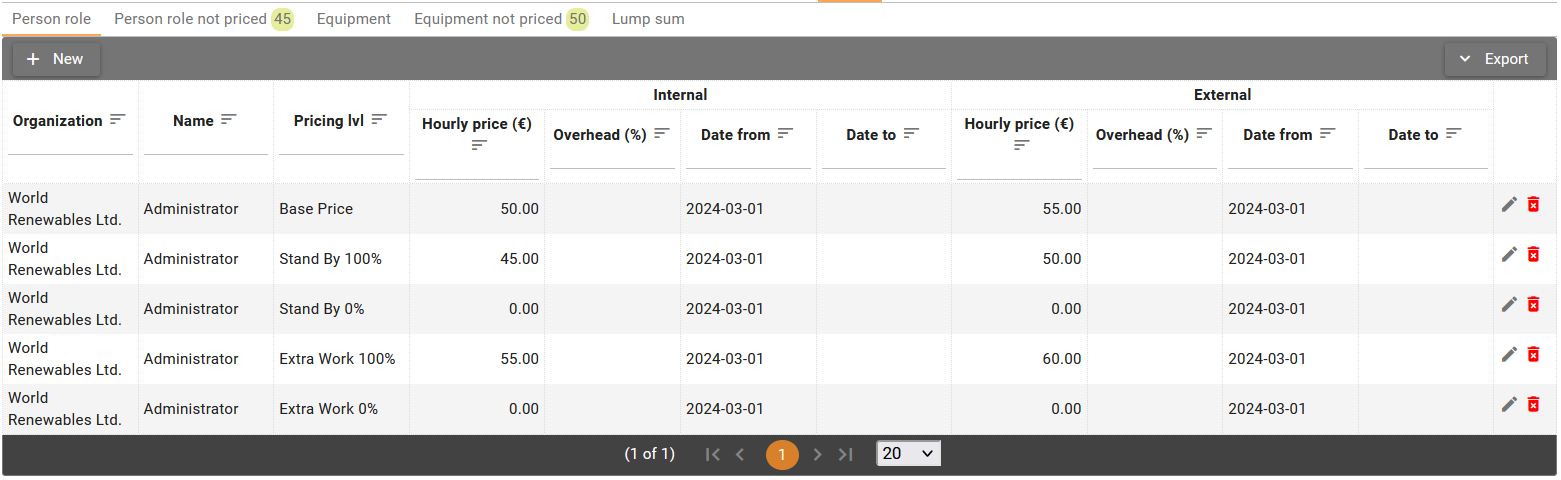Open the Export dropdown
This screenshot has width=1561, height=480.
pos(1493,59)
